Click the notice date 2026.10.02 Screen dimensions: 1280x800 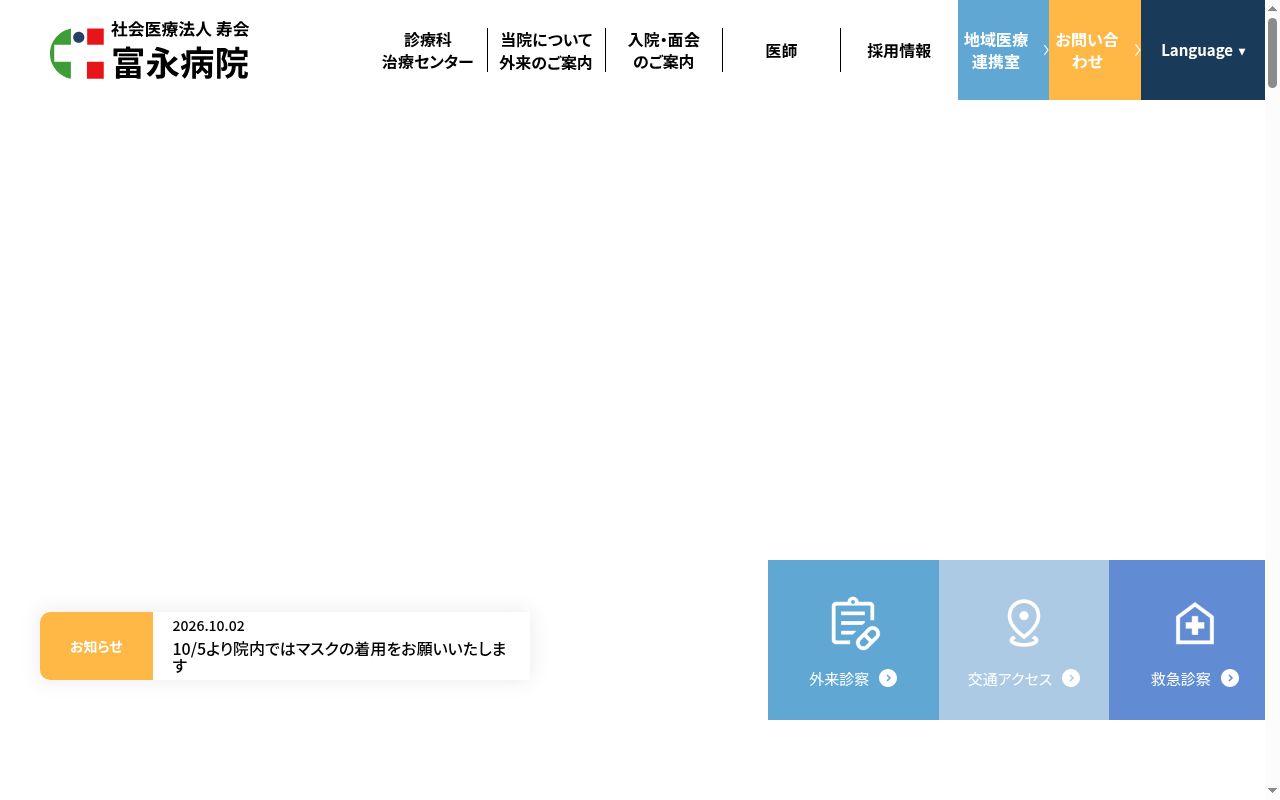(x=208, y=626)
